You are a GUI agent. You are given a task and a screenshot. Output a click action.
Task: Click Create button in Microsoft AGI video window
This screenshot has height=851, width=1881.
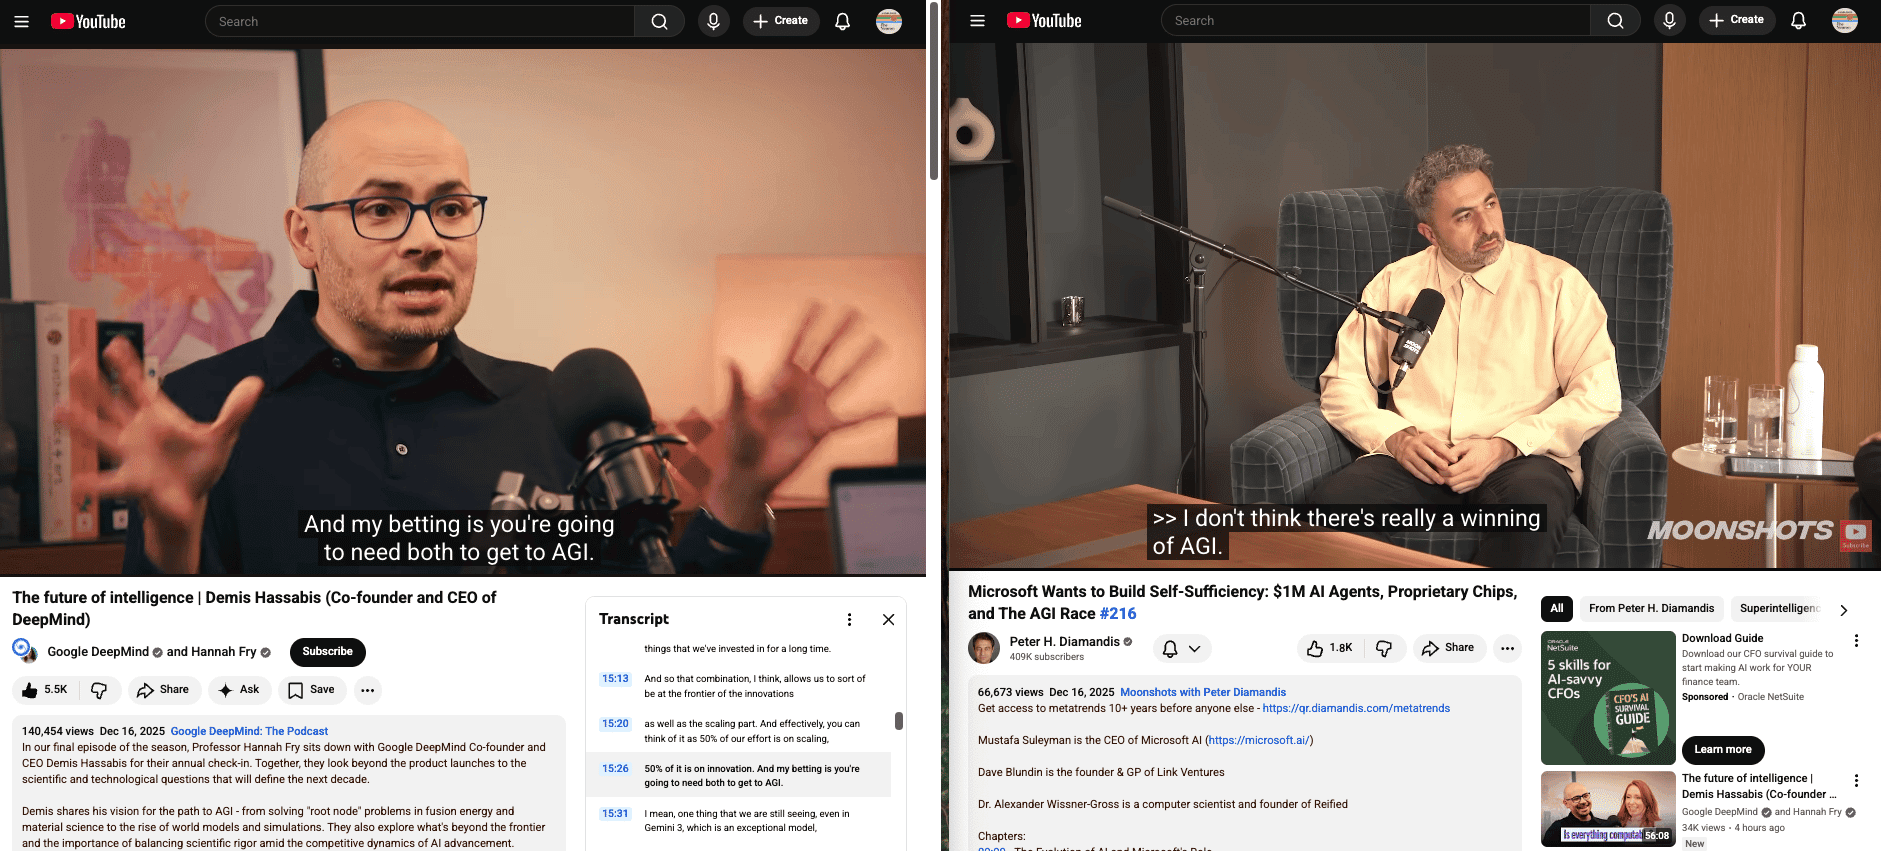tap(1737, 20)
